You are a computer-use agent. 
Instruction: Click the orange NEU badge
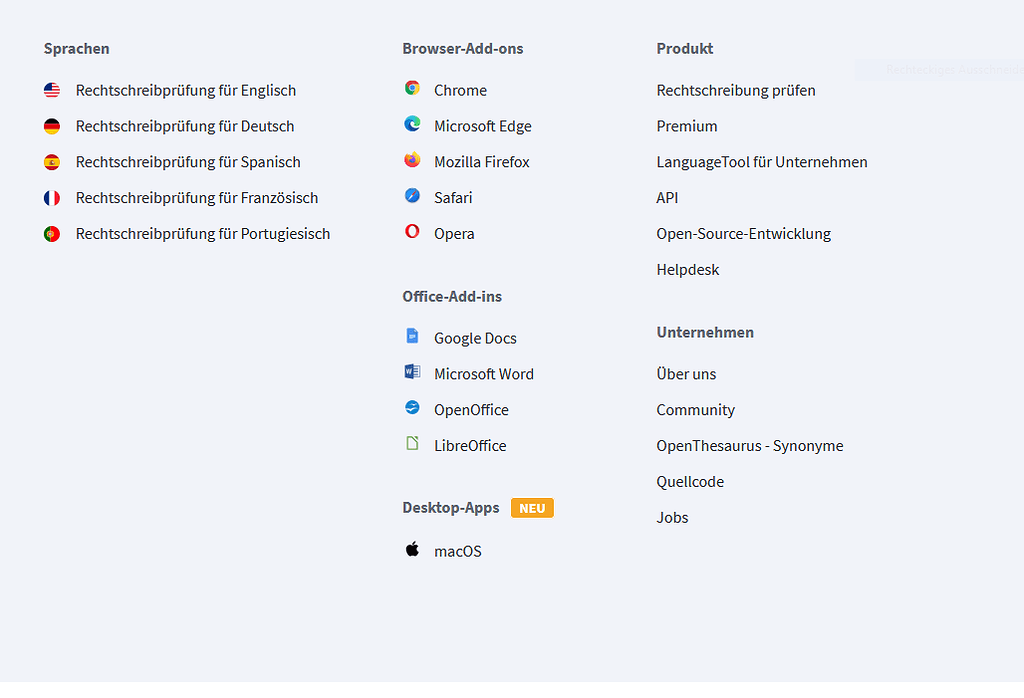(532, 508)
